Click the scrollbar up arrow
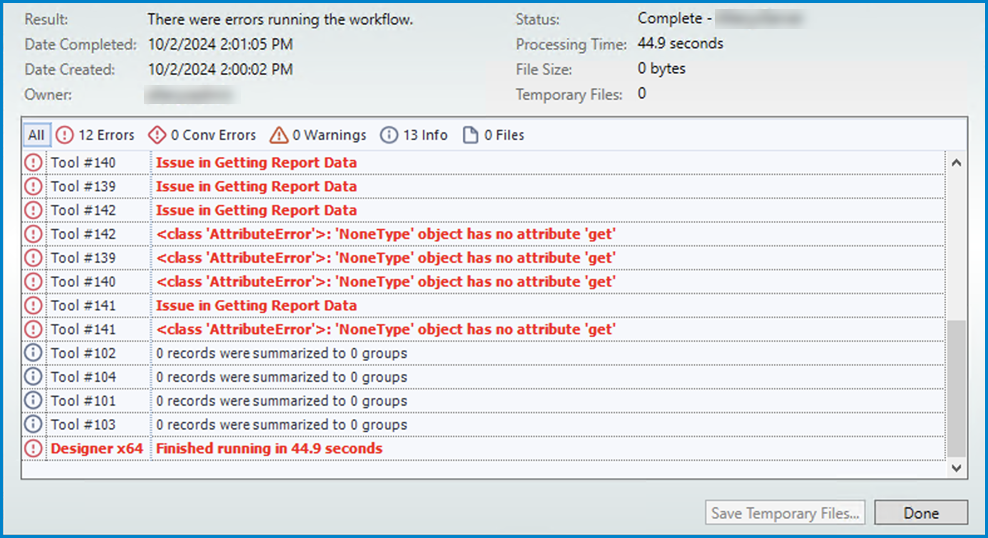Screen dimensions: 988x538 tap(956, 163)
